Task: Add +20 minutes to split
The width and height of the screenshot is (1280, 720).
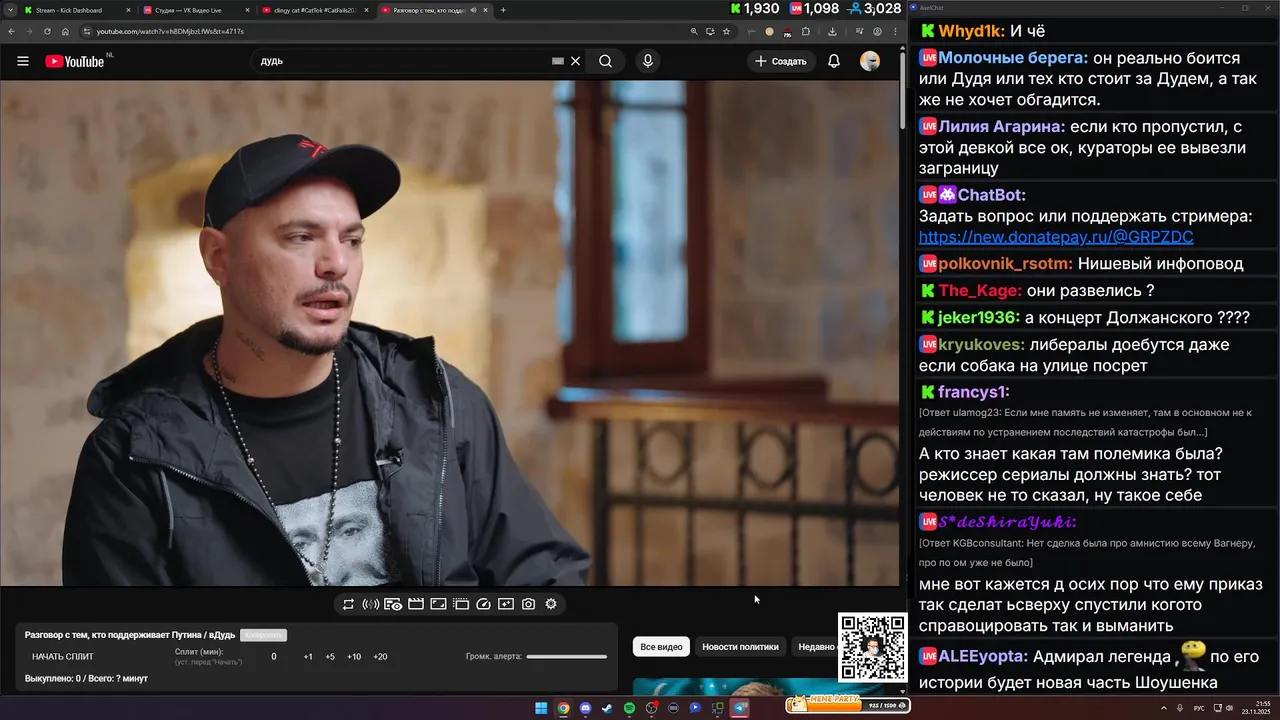Action: 380,657
